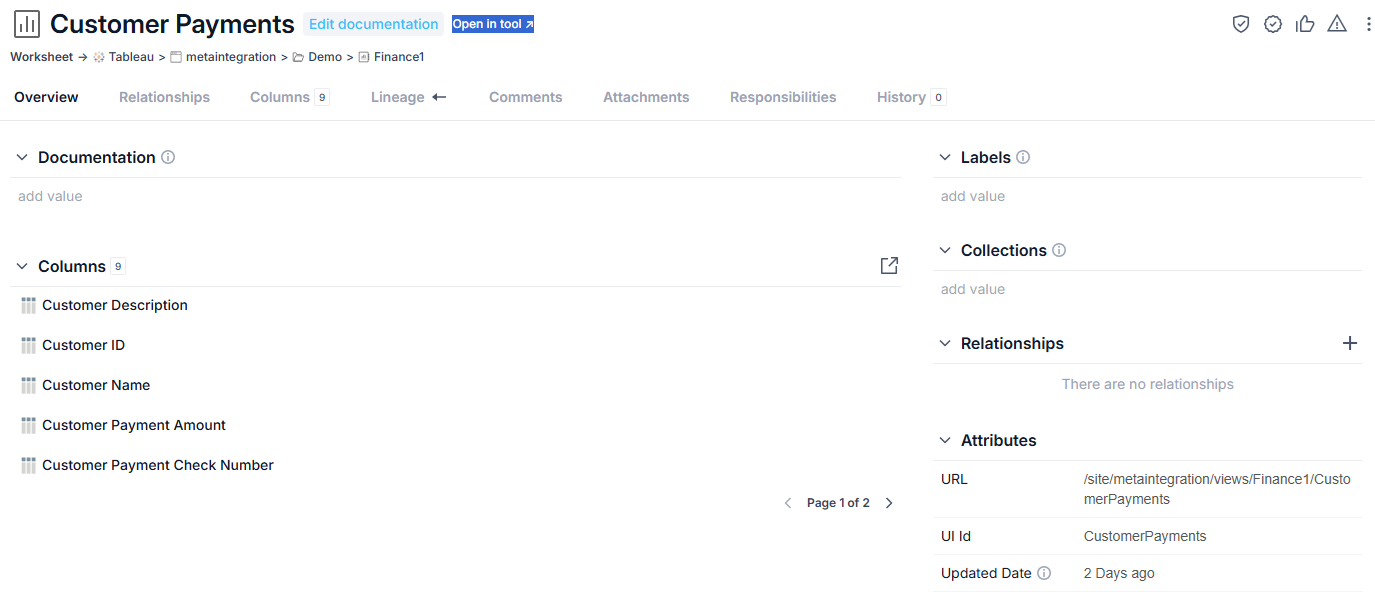The image size is (1375, 597).
Task: Click the thumbs up icon
Action: click(1305, 24)
